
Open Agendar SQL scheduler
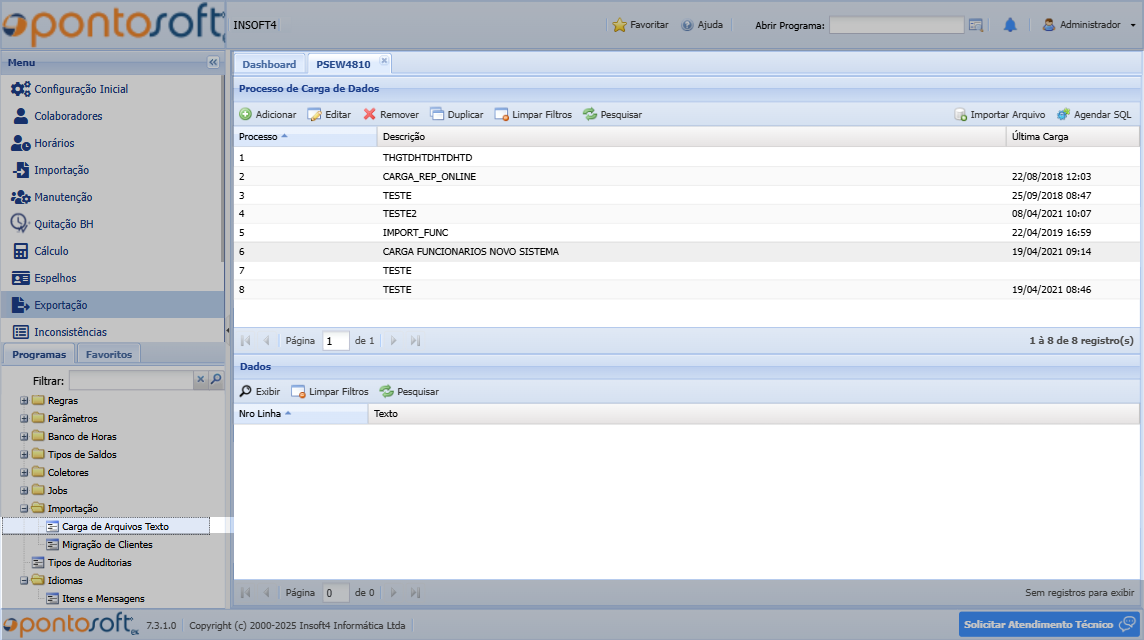[x=1064, y=115]
